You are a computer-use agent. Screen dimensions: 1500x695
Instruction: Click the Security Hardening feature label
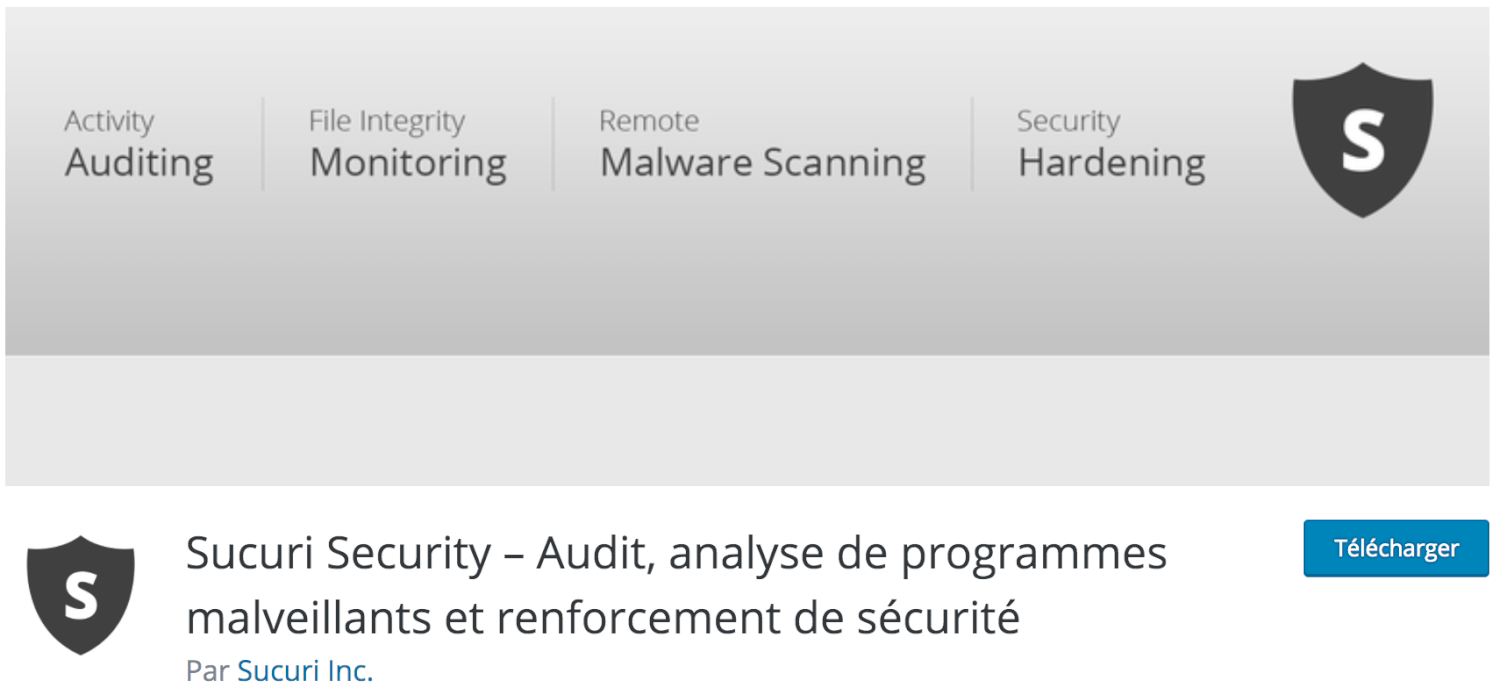click(1110, 143)
